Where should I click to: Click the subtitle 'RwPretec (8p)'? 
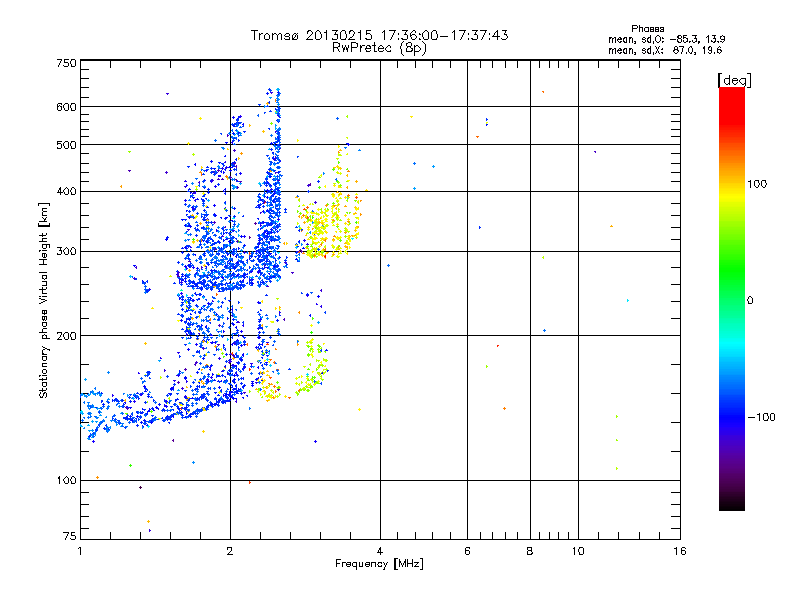379,48
